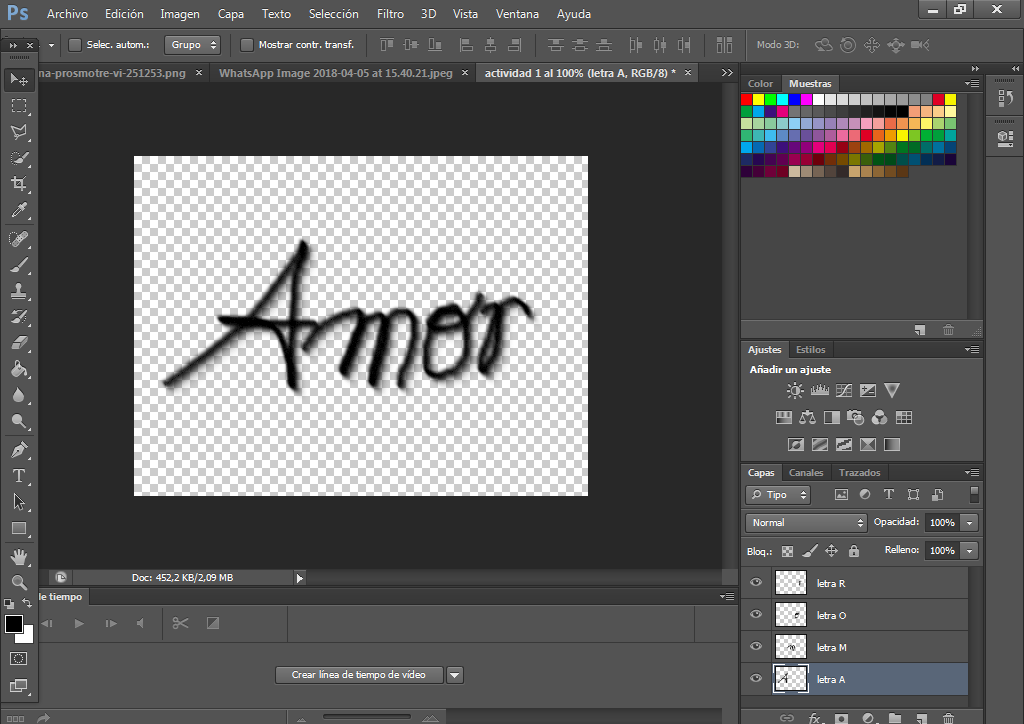The width and height of the screenshot is (1024, 724).
Task: Select the Pen tool
Action: pyautogui.click(x=19, y=450)
